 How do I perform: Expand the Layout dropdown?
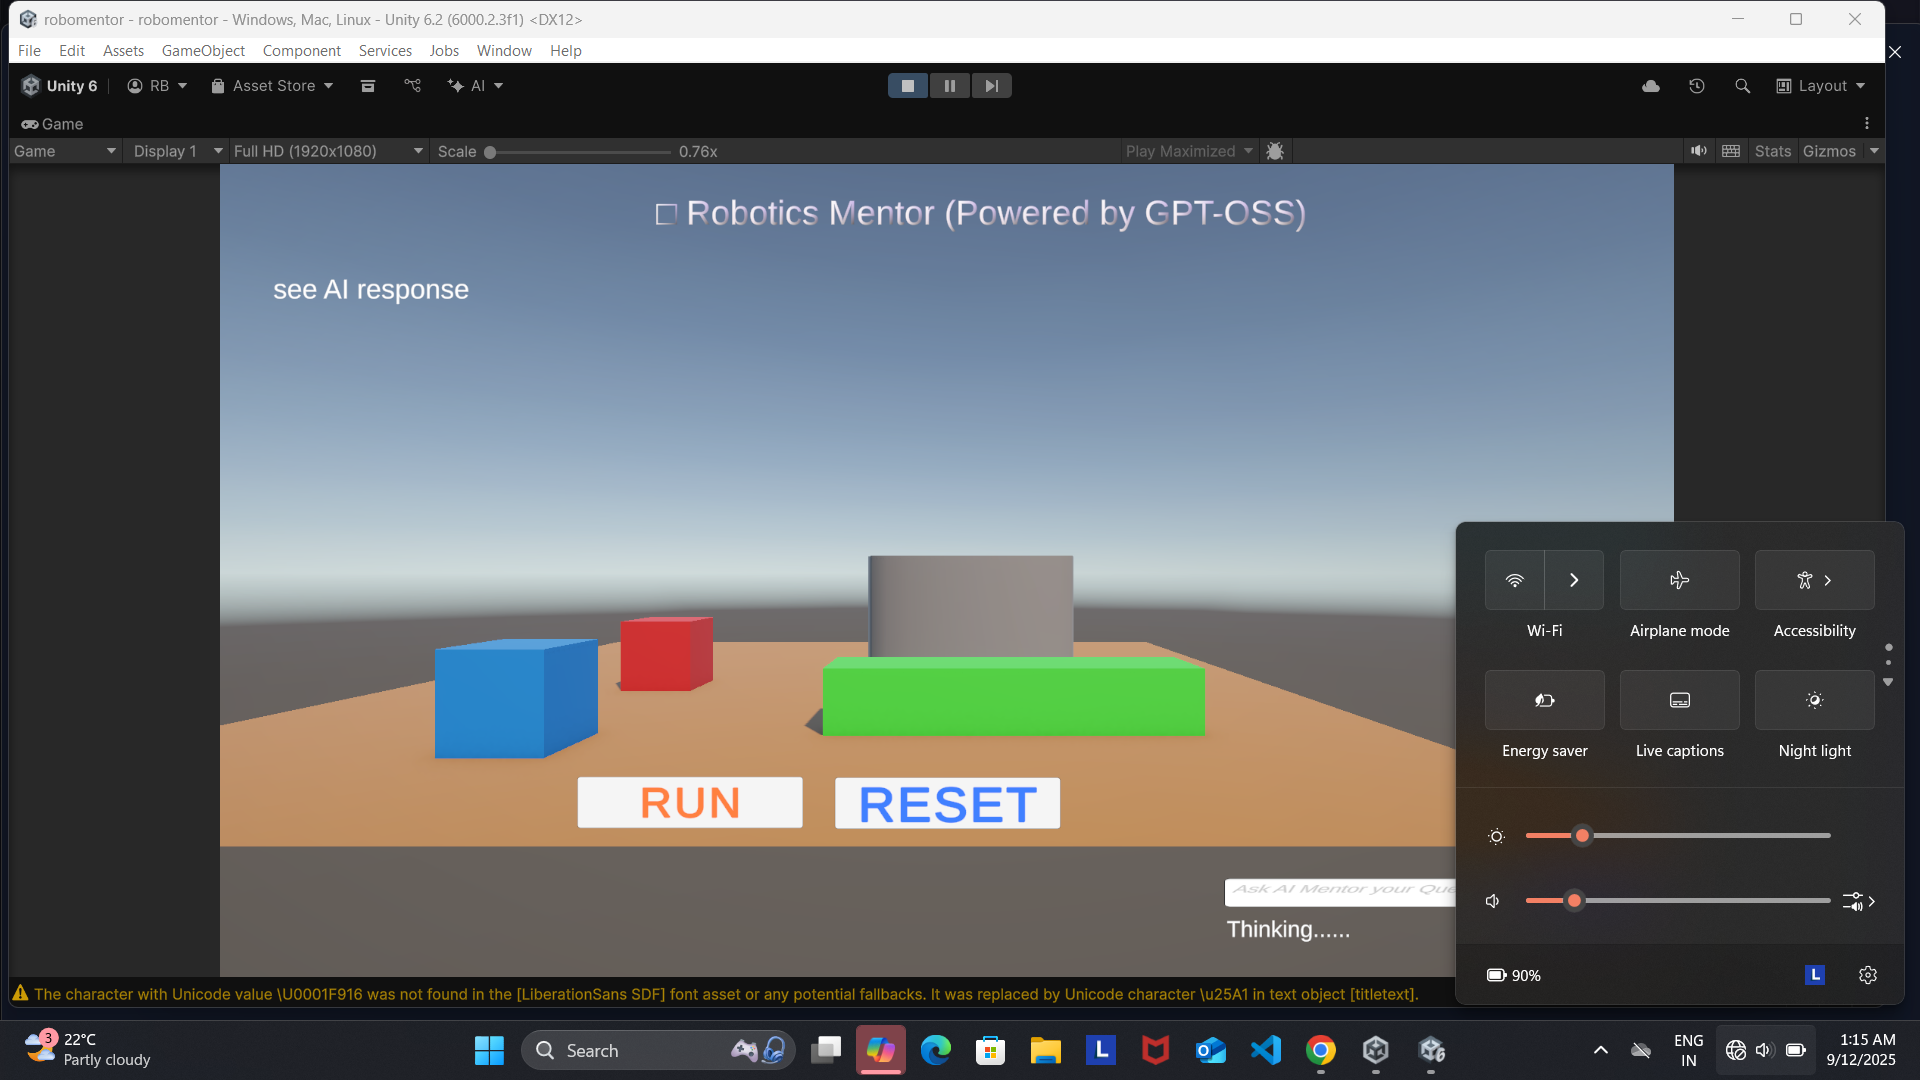1821,86
